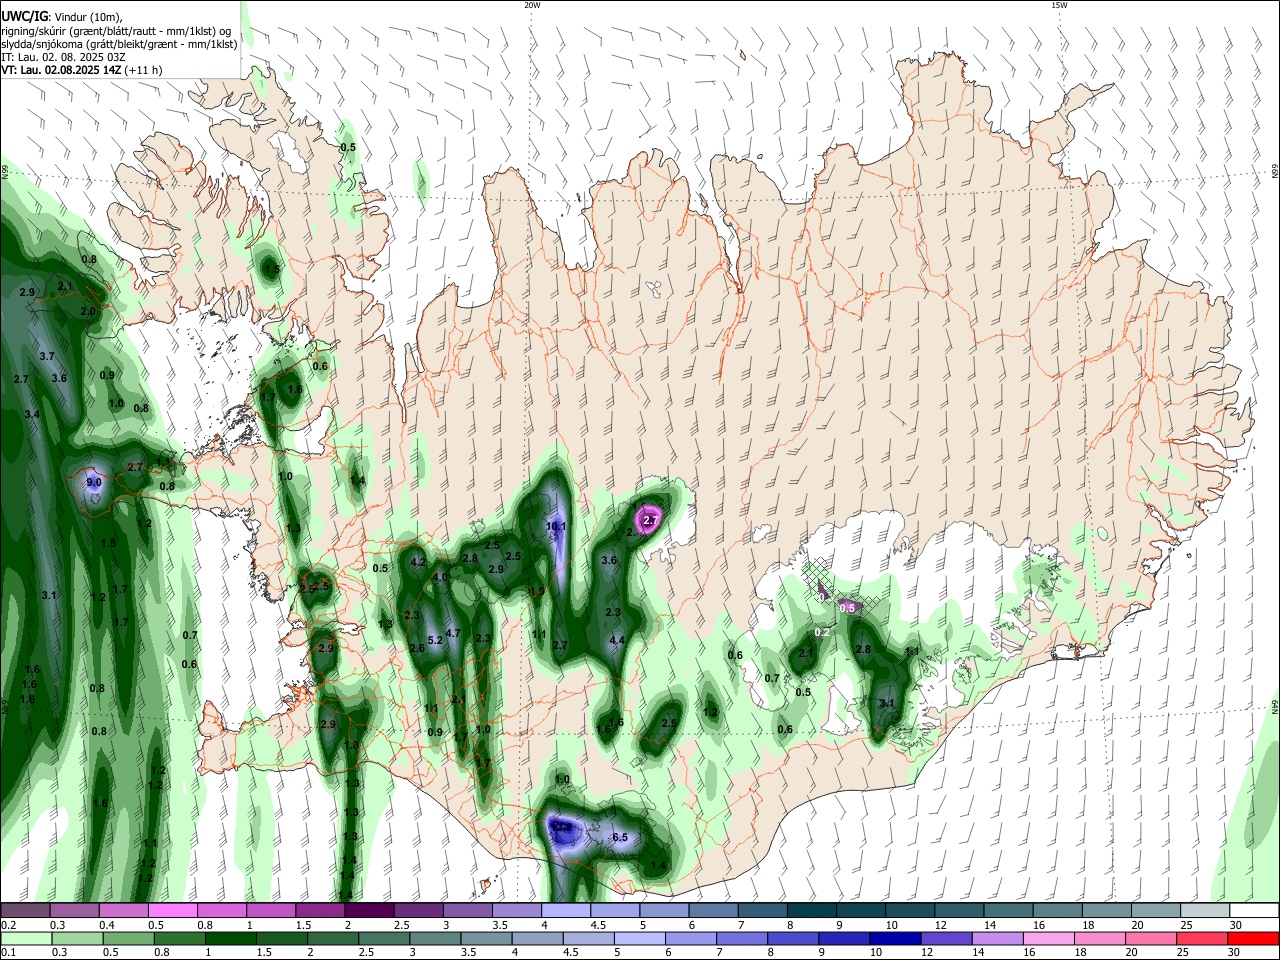Pick the dusky mauve 0.2–0.3 swatch in top legend
Screen dimensions: 1280x960
(x=26, y=911)
